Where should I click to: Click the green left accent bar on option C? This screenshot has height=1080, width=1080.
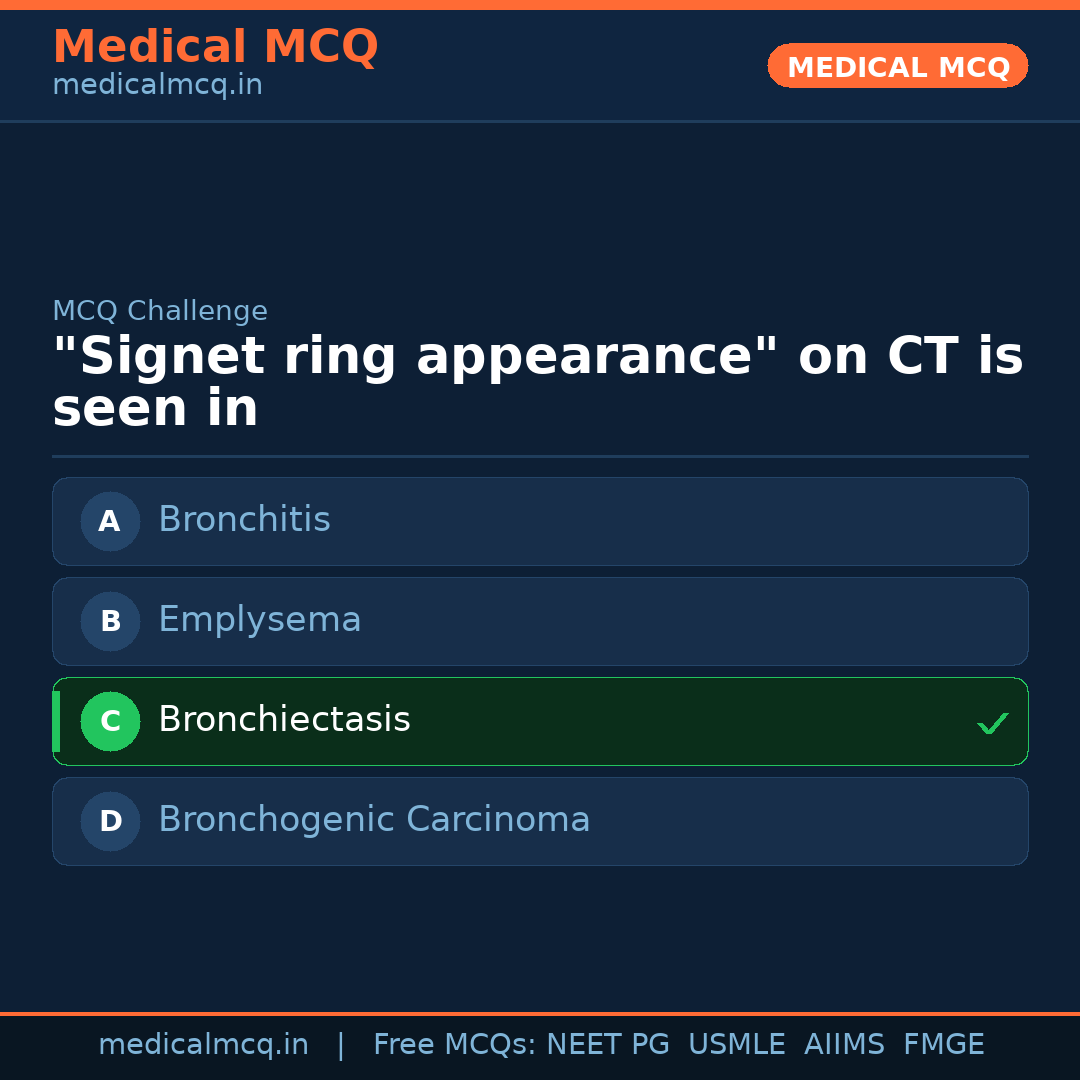tap(55, 721)
